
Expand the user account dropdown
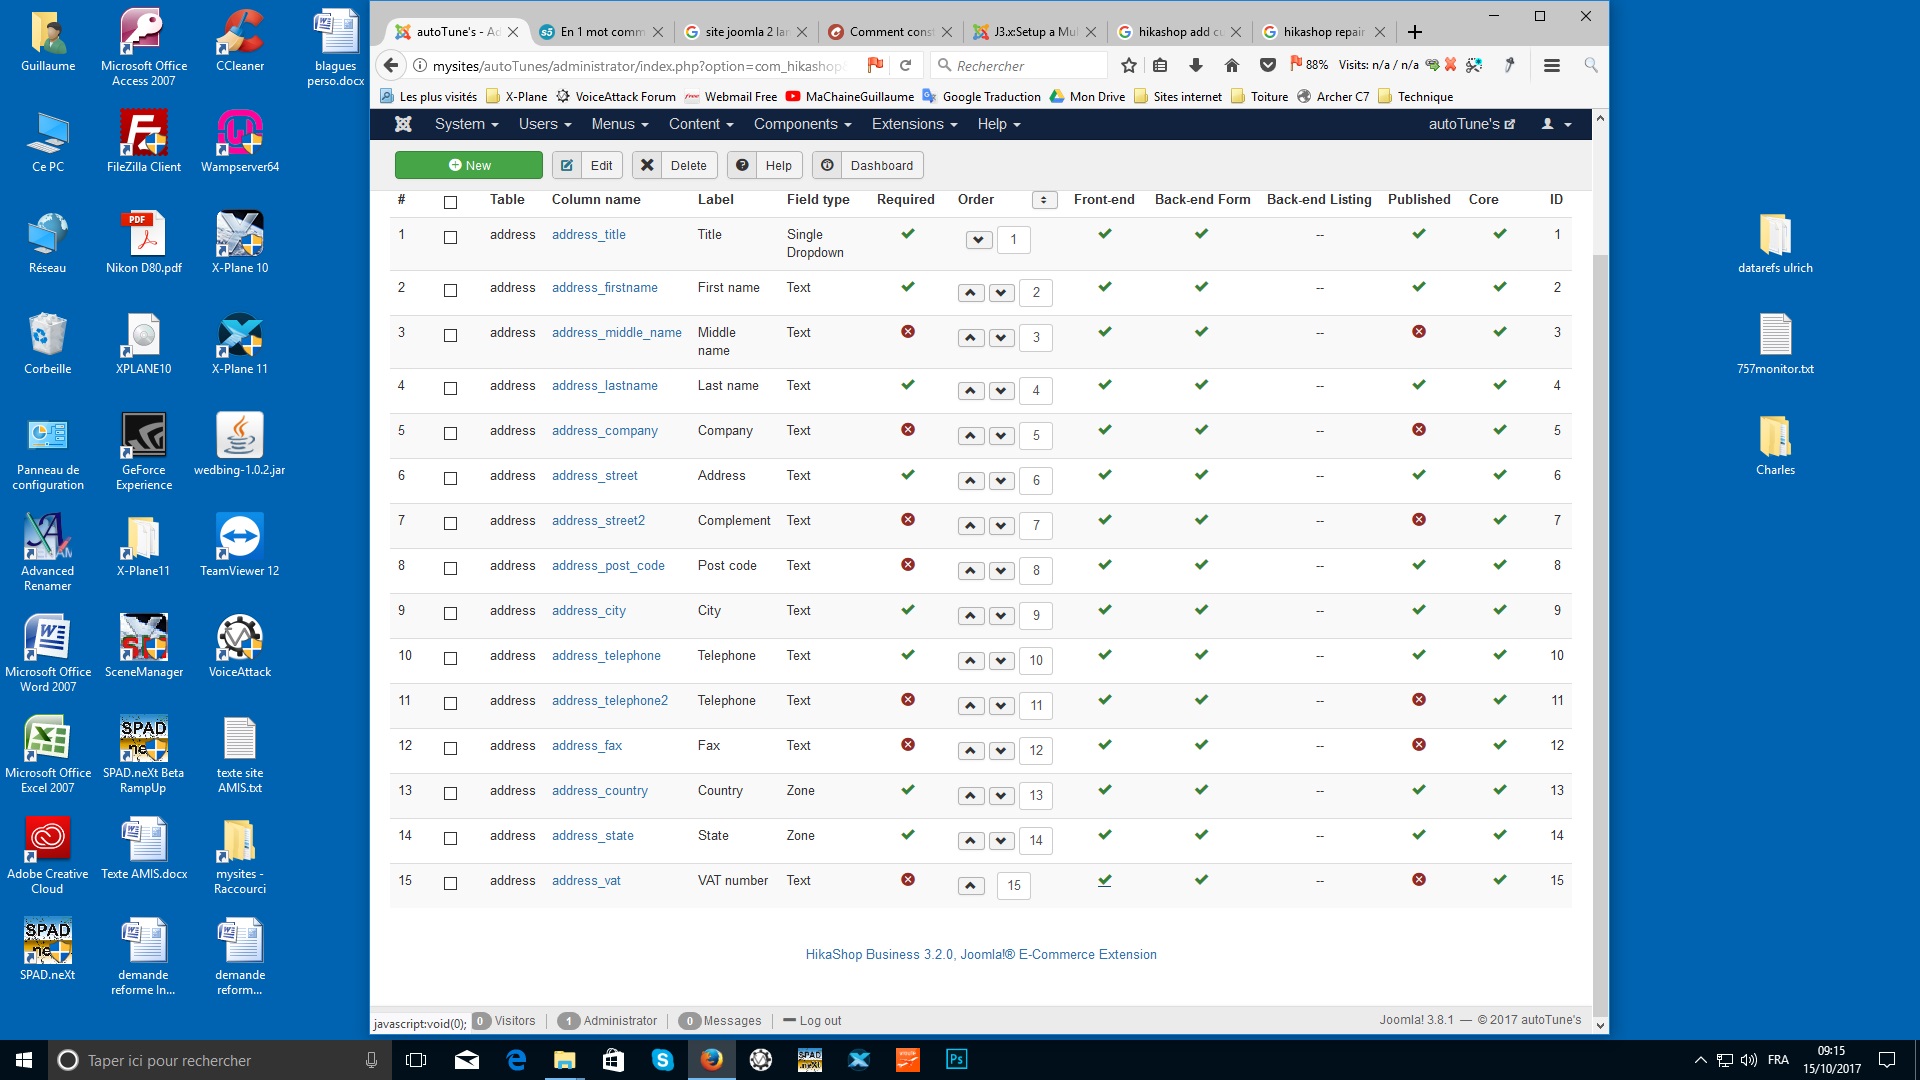coord(1556,124)
